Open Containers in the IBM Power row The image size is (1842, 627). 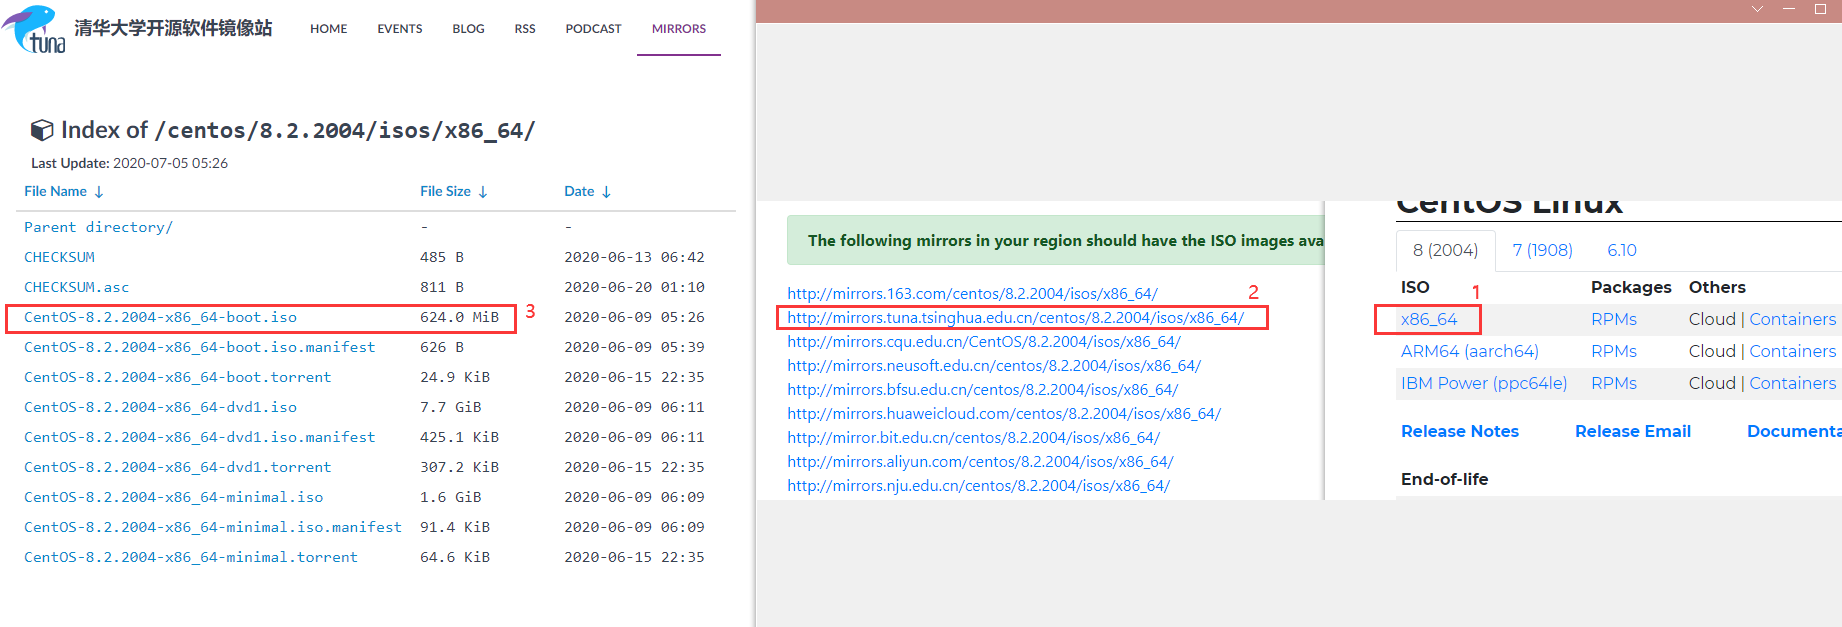click(x=1792, y=384)
